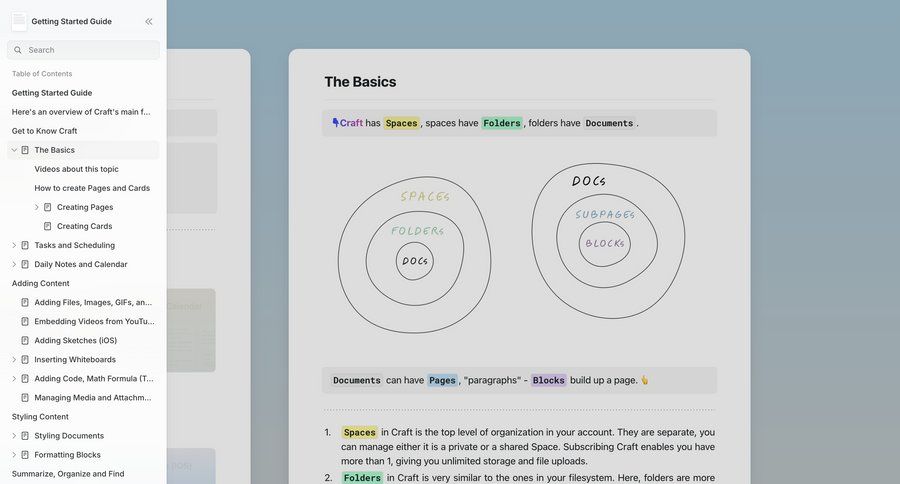
Task: Click page icon beside Daily Notes and Calendar
Action: 25,264
